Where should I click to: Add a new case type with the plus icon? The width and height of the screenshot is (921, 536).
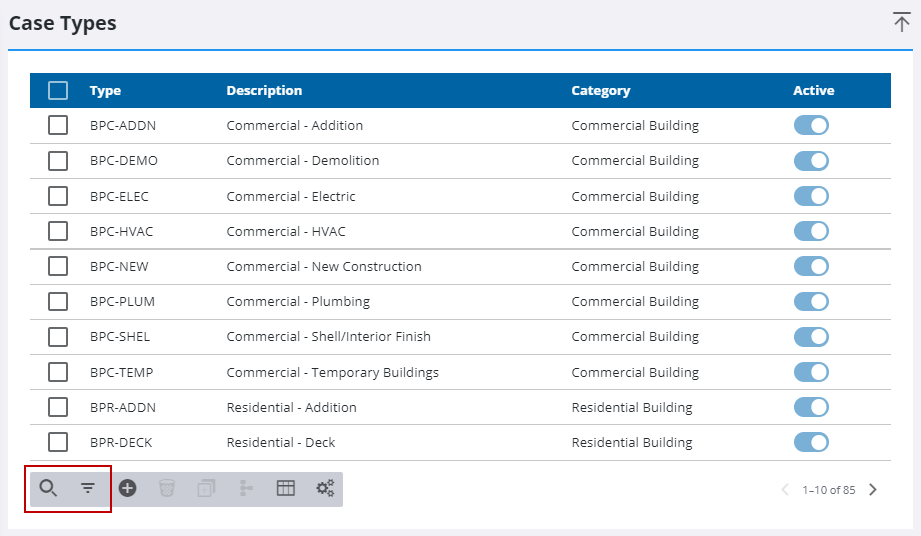coord(127,488)
